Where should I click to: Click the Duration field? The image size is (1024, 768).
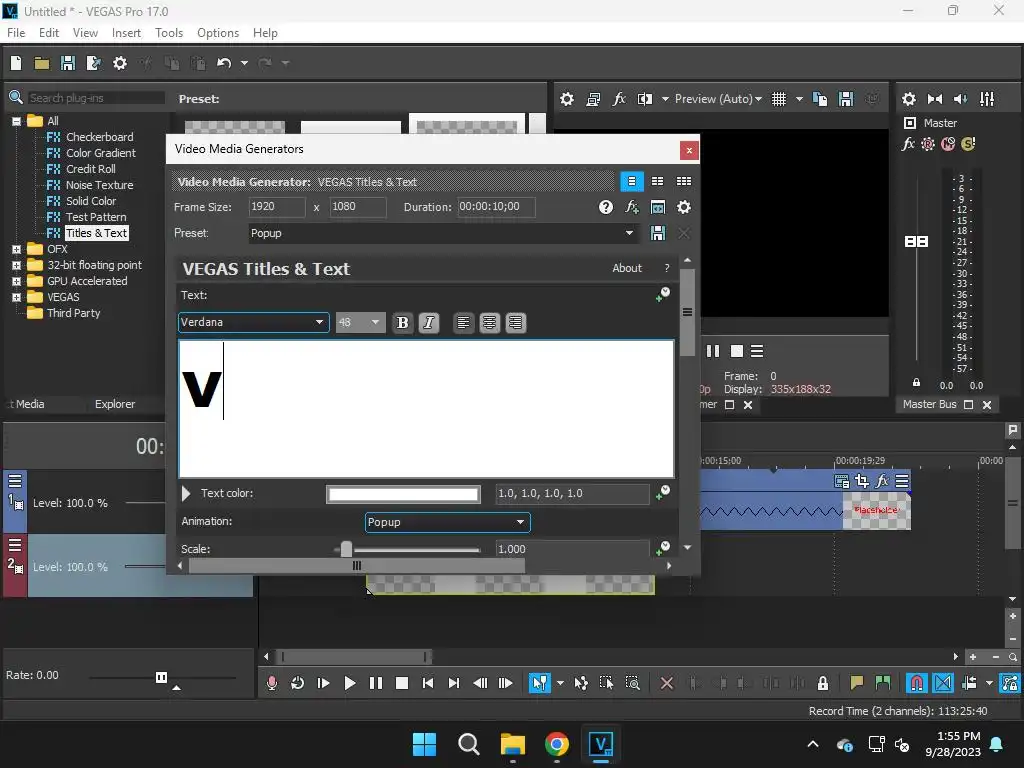tap(496, 207)
